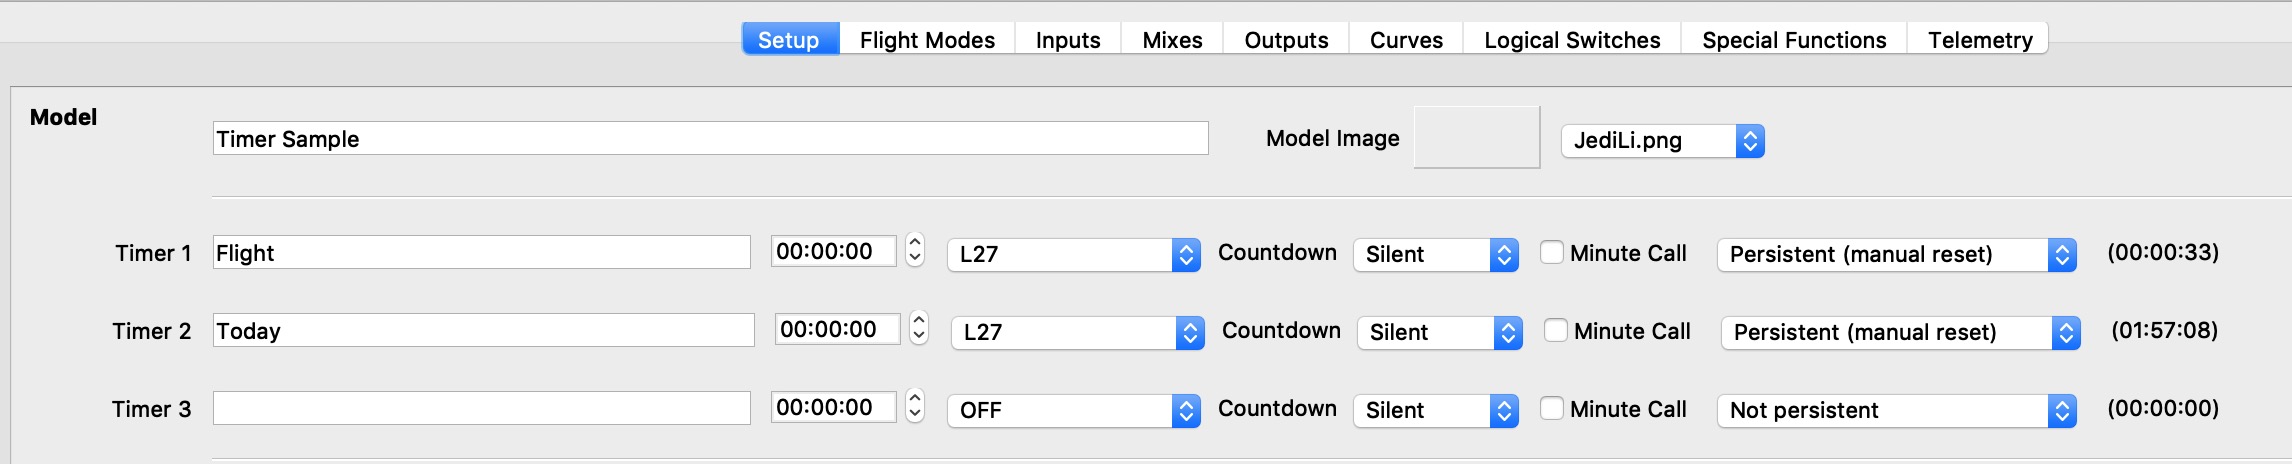
Task: Open Timer 2 persistence dropdown
Action: tap(1900, 332)
